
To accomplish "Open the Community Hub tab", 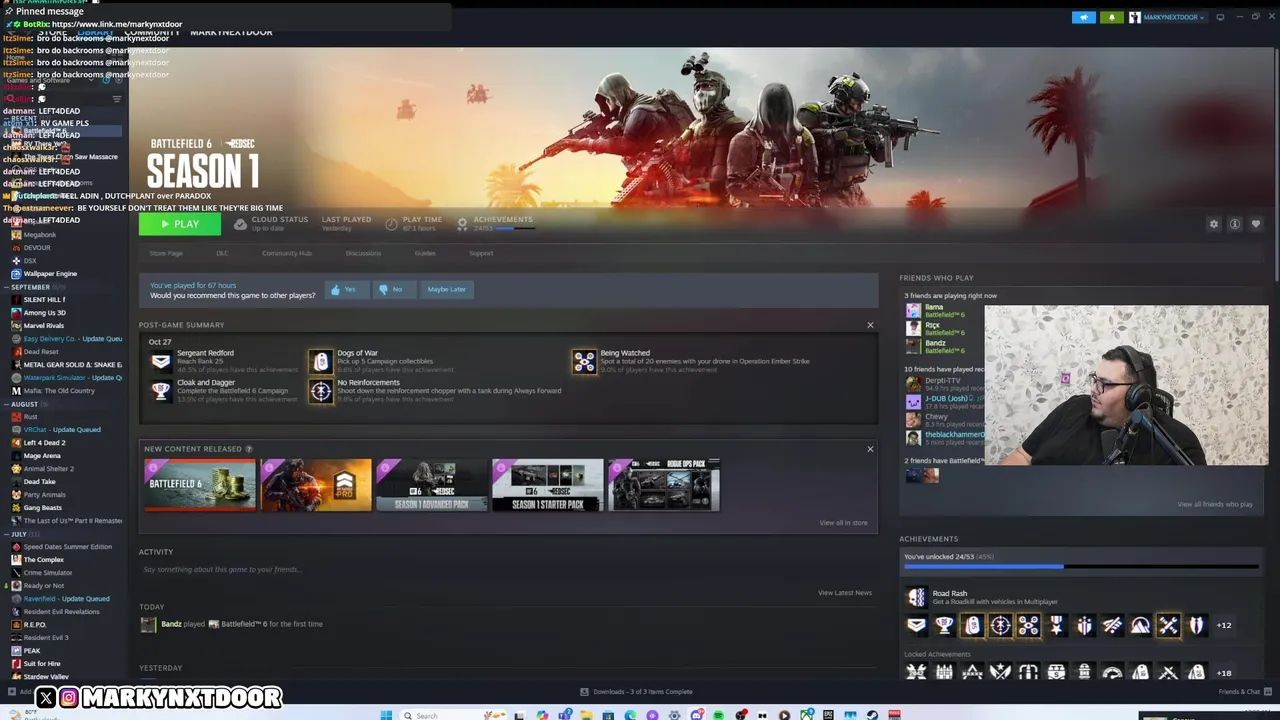I will click(287, 253).
